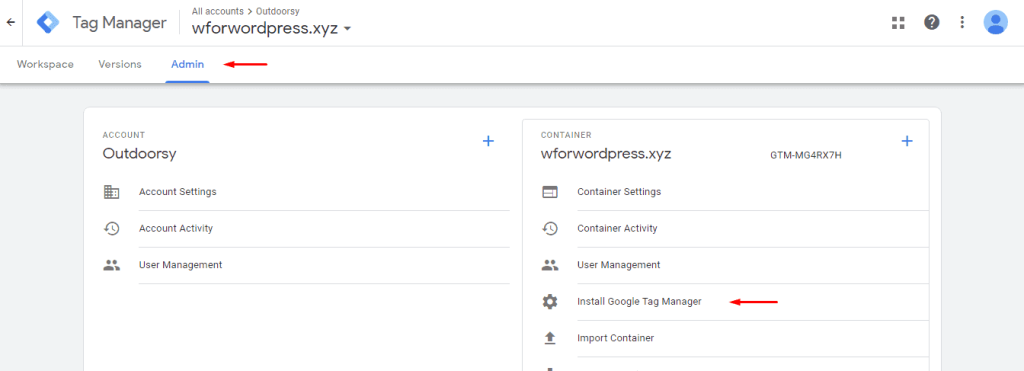1024x371 pixels.
Task: Open the All accounts breadcrumb link
Action: pyautogui.click(x=217, y=11)
